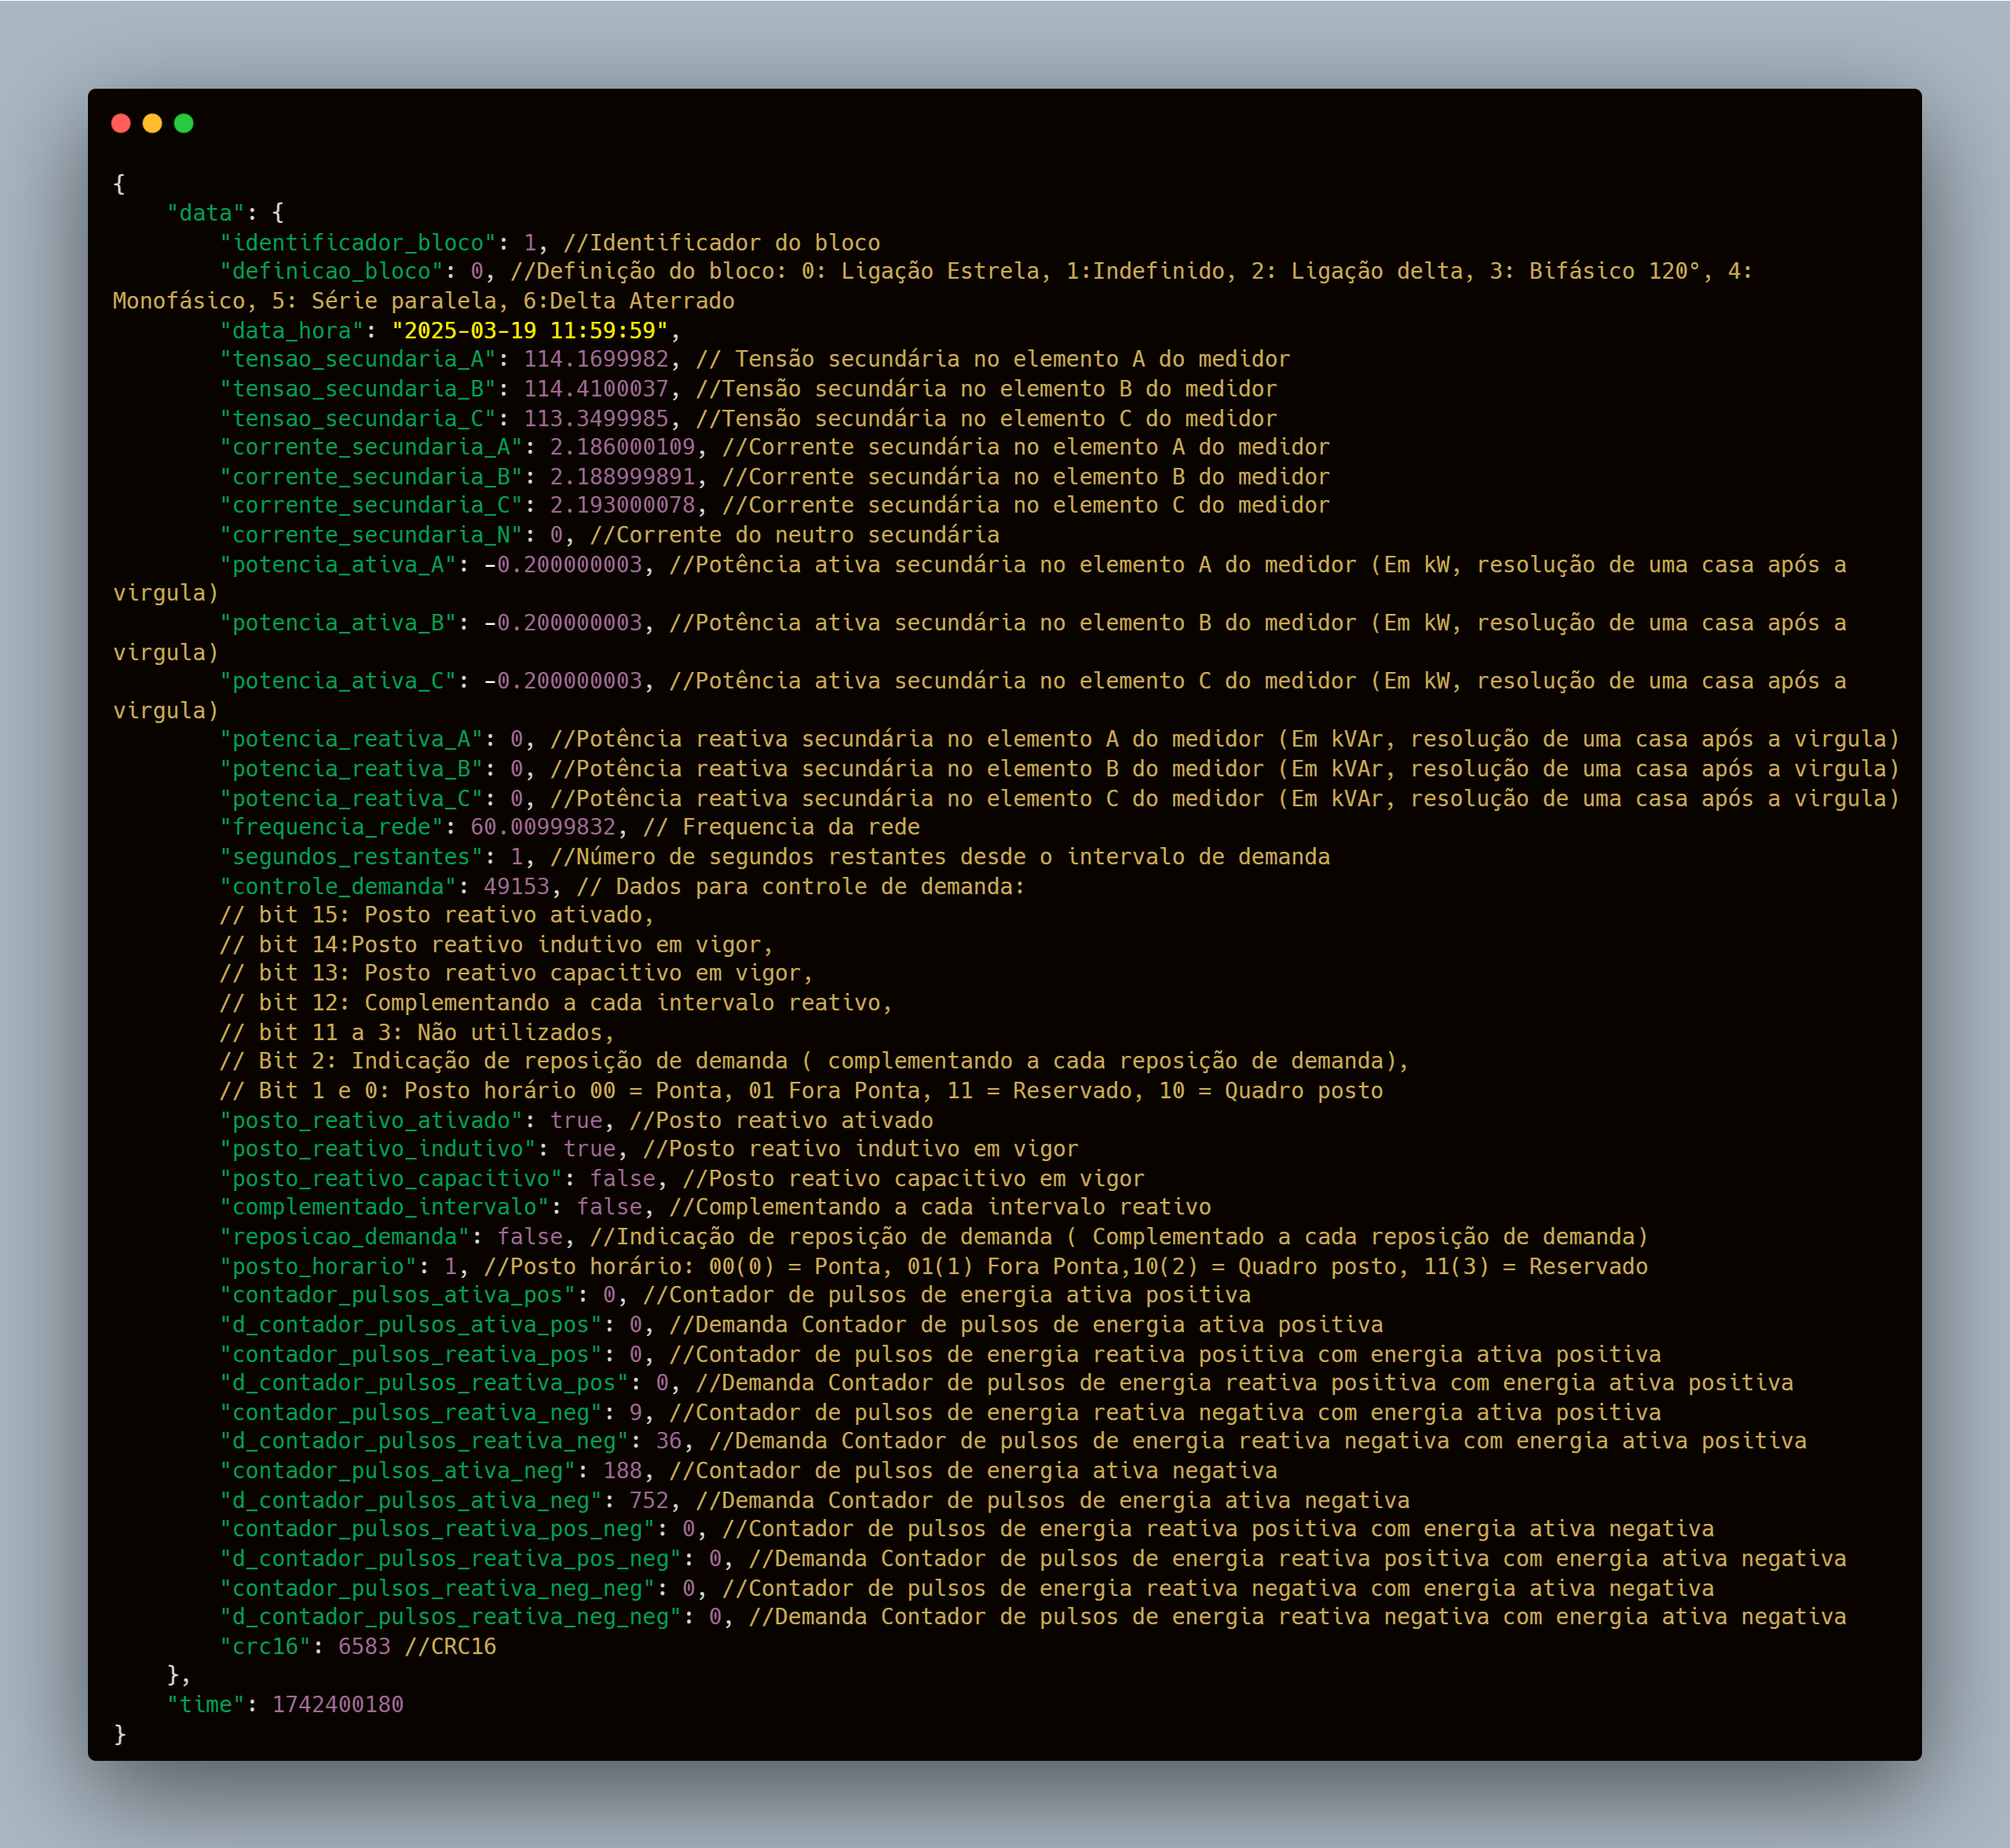Click the yellow minimize window dot
The height and width of the screenshot is (1848, 2010).
tap(152, 123)
